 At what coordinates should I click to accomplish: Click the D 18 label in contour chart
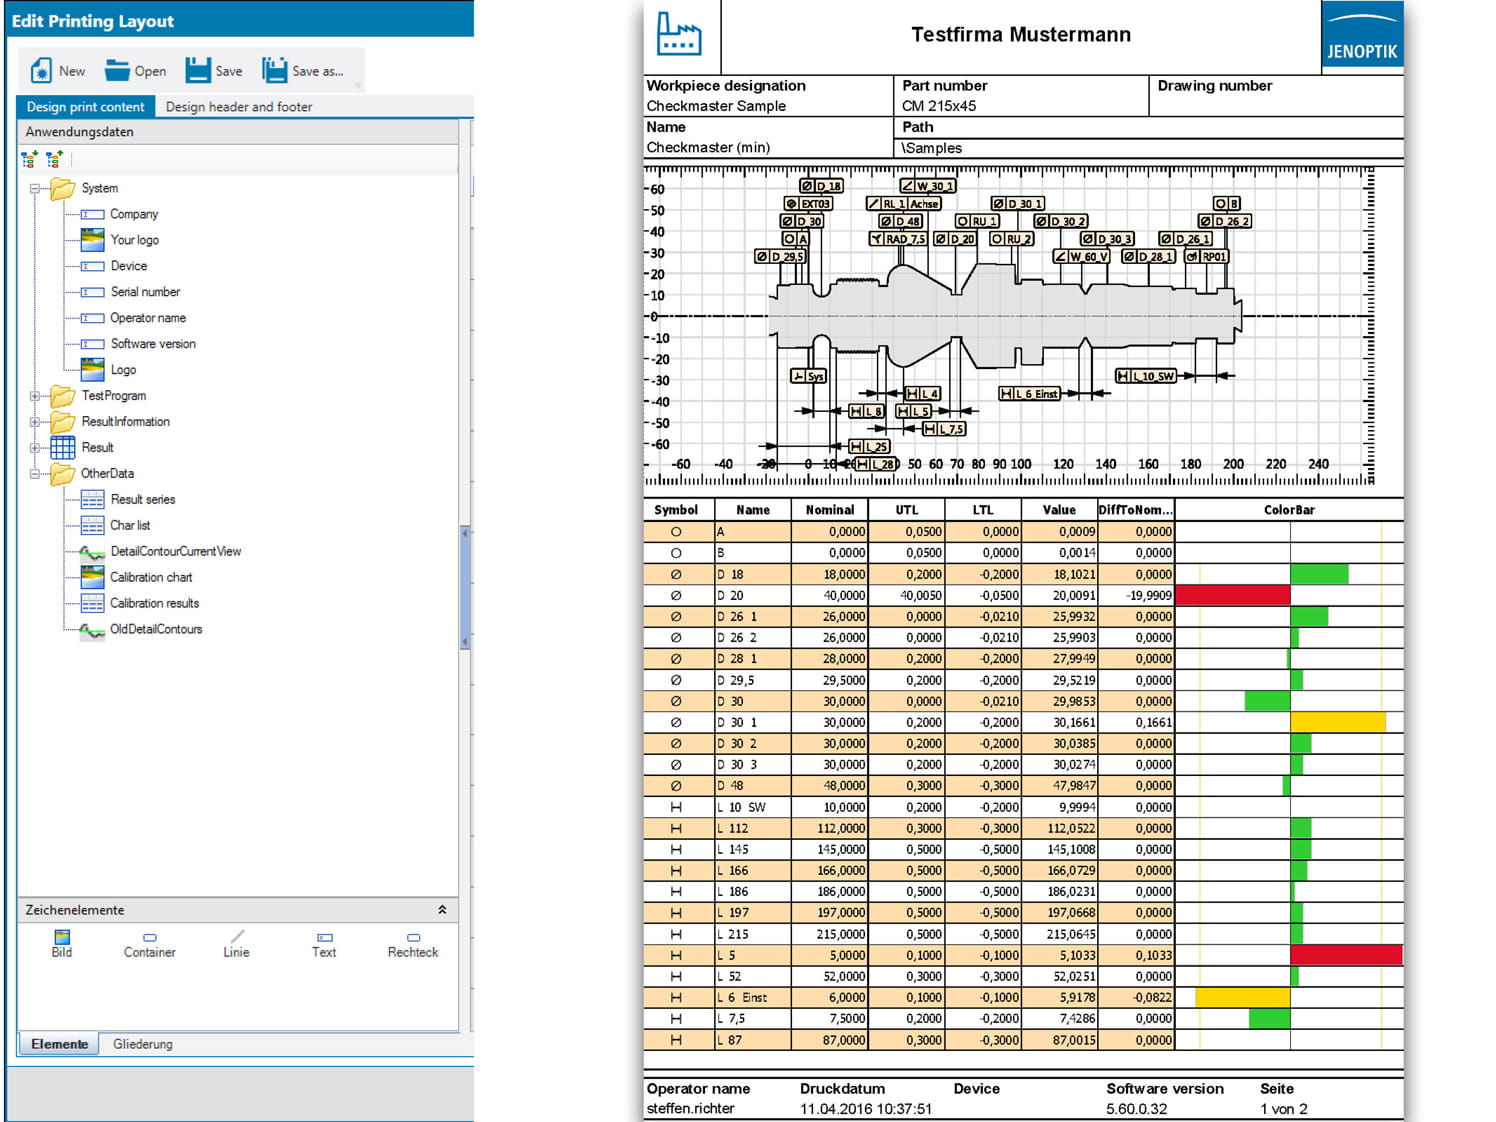point(822,186)
